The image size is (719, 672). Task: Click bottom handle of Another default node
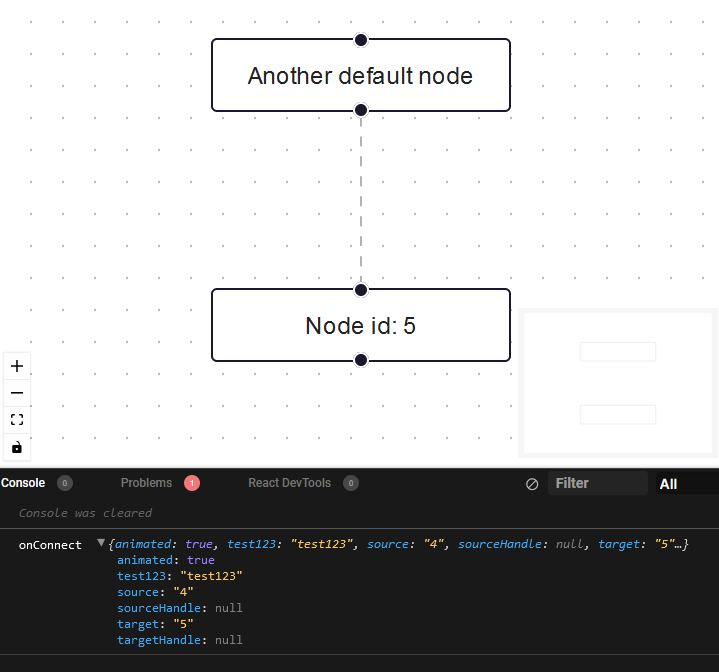[x=361, y=110]
